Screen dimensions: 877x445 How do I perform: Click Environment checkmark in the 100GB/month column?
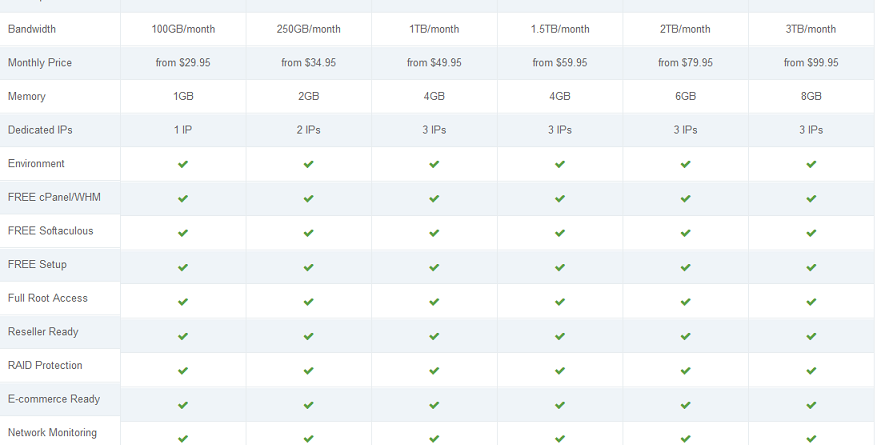[183, 164]
